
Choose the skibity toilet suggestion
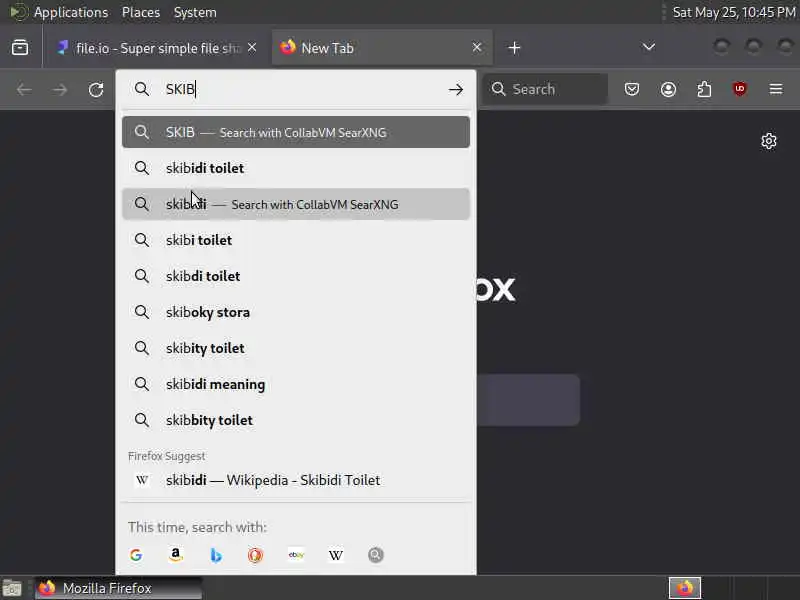tap(296, 348)
